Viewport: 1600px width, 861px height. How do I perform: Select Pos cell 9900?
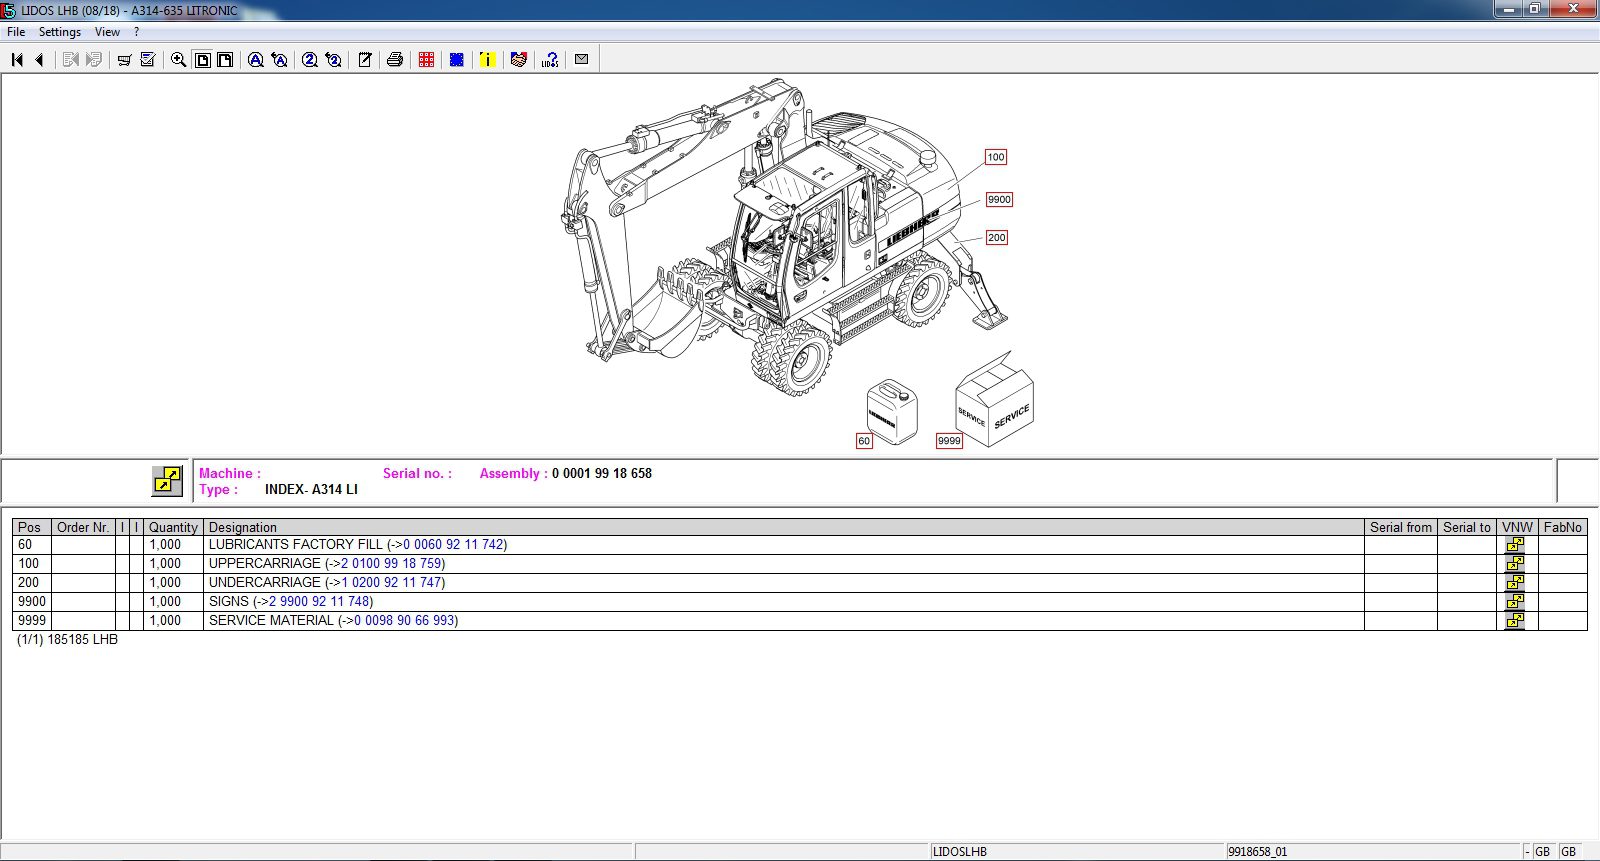[32, 602]
